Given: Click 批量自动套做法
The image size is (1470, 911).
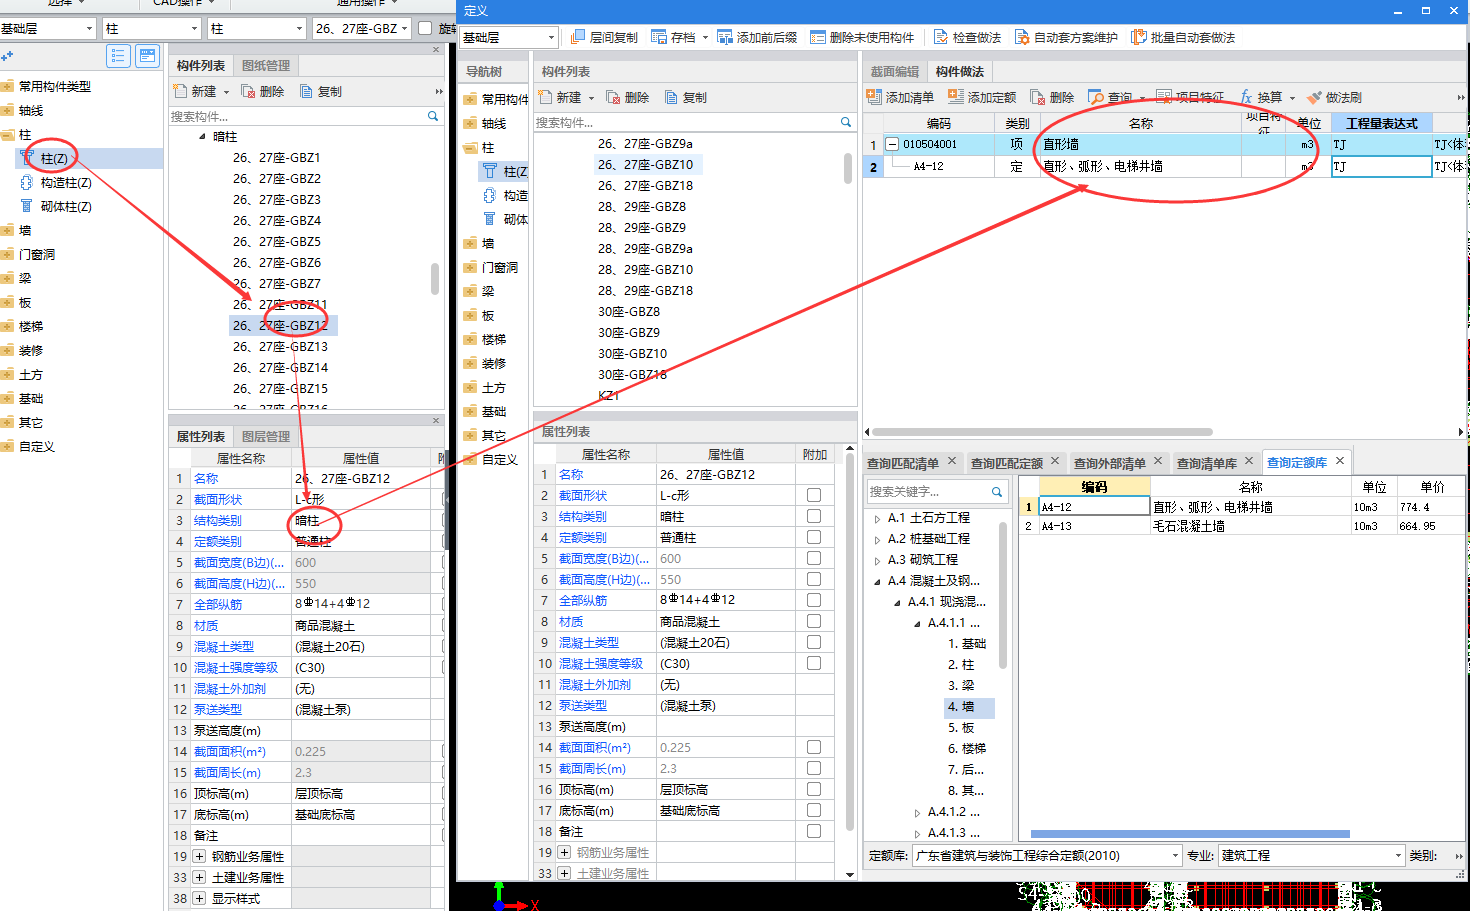Looking at the screenshot, I should [1183, 37].
